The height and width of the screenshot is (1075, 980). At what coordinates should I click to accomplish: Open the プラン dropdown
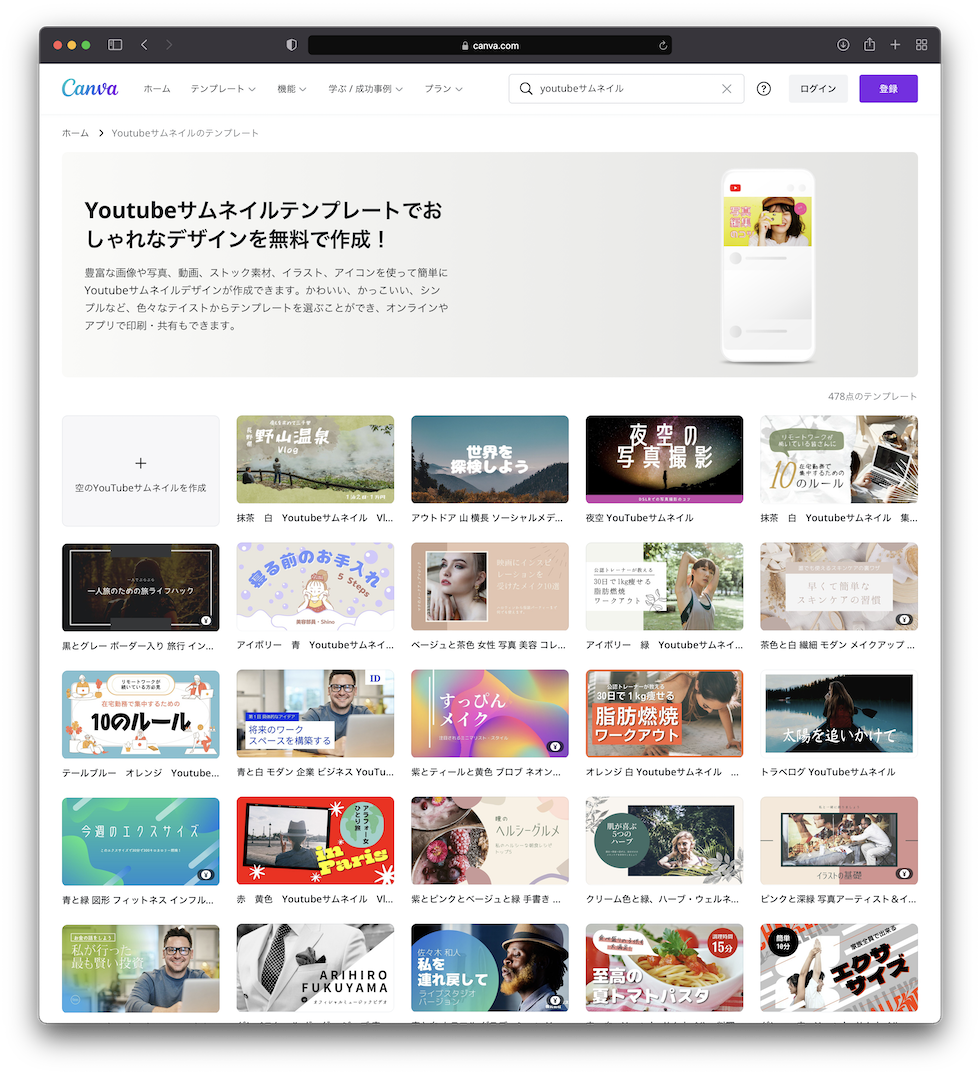coord(442,88)
